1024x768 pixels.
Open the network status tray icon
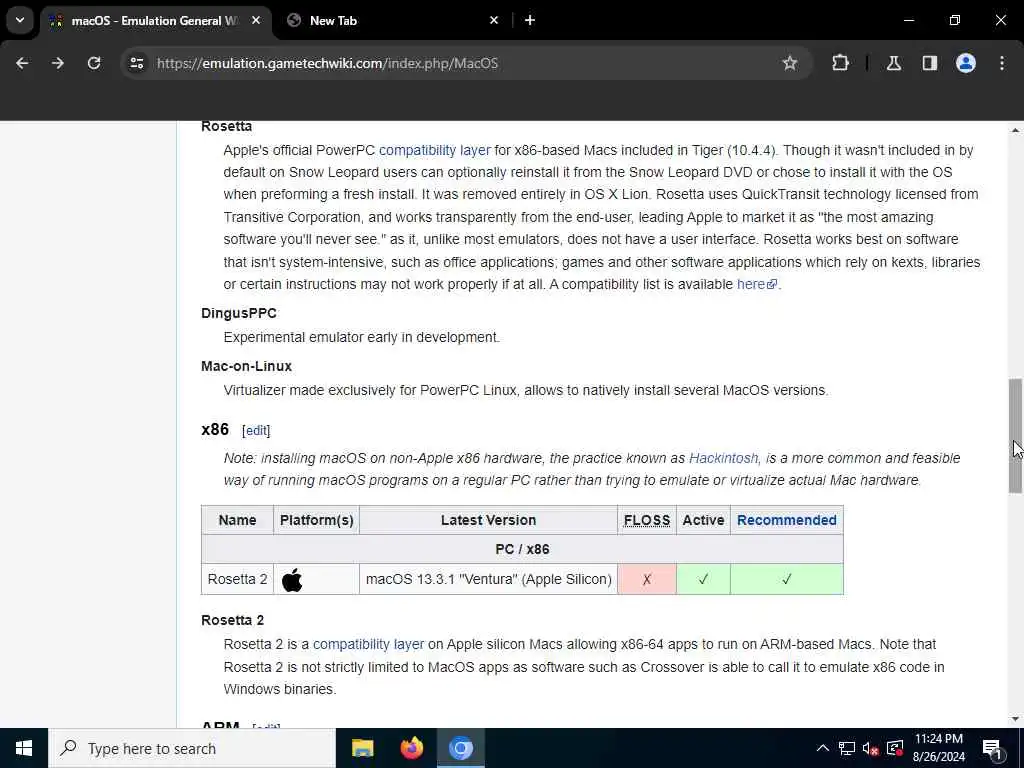pos(847,748)
